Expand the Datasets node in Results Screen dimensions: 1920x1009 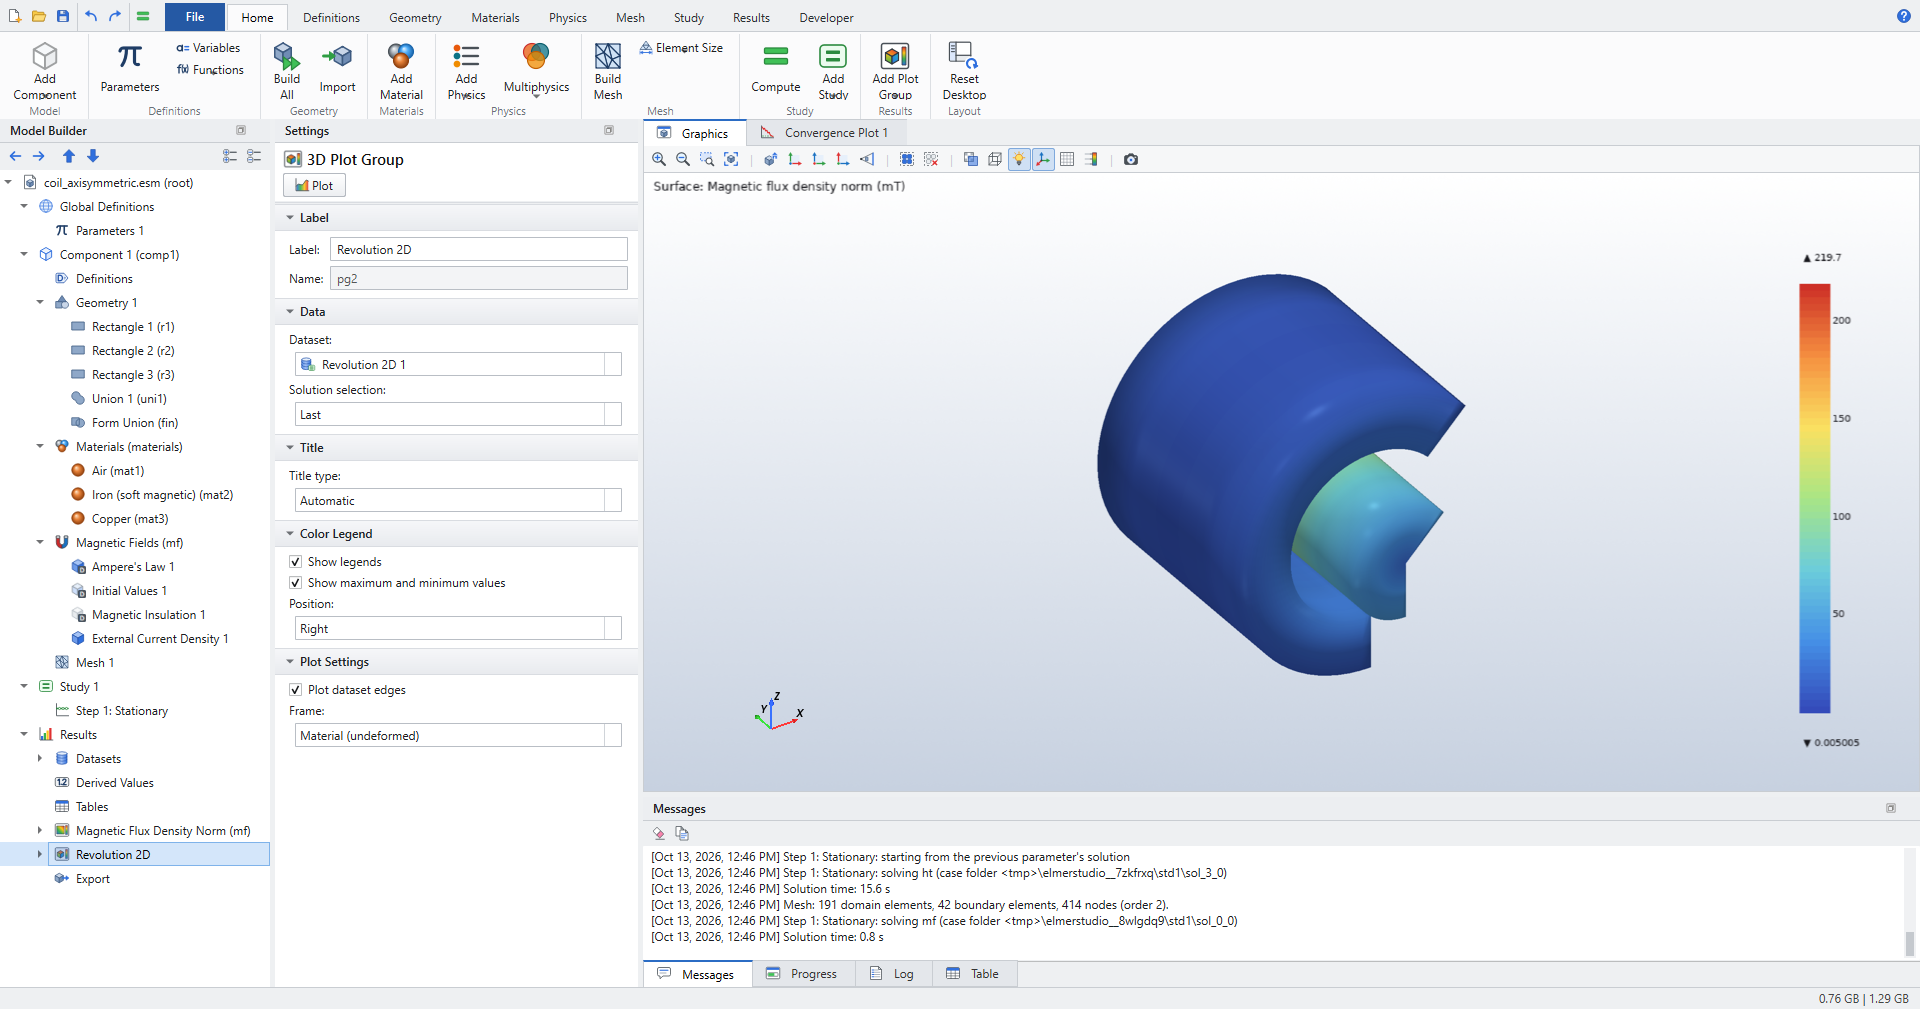(40, 759)
